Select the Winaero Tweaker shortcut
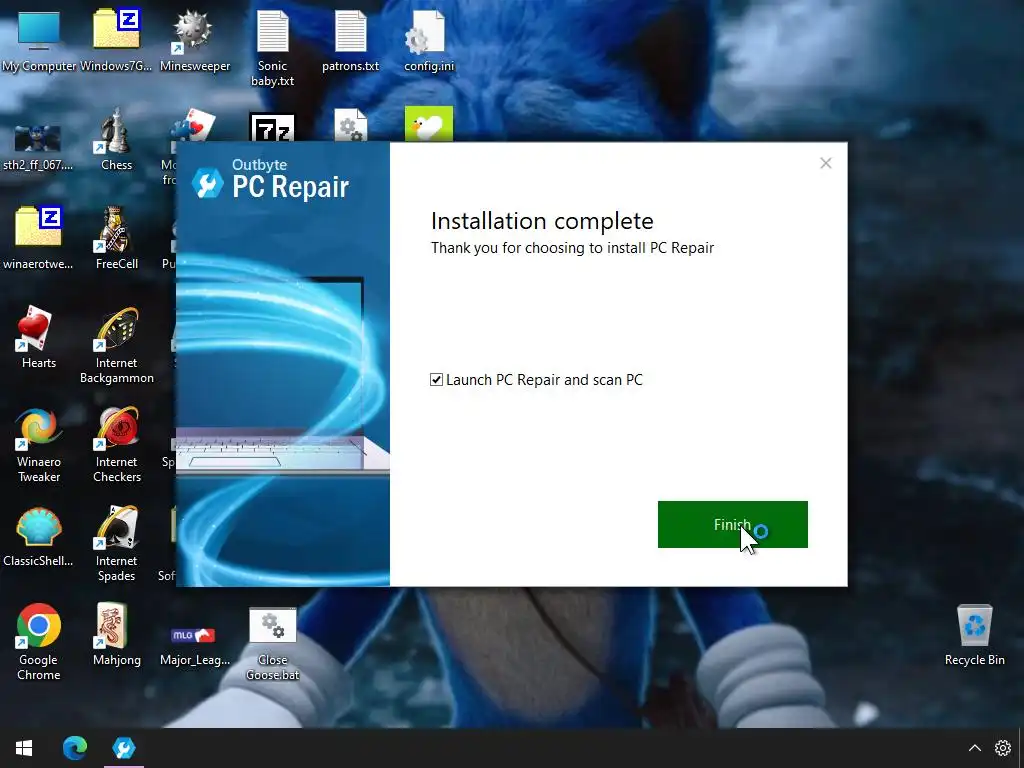 (x=39, y=444)
